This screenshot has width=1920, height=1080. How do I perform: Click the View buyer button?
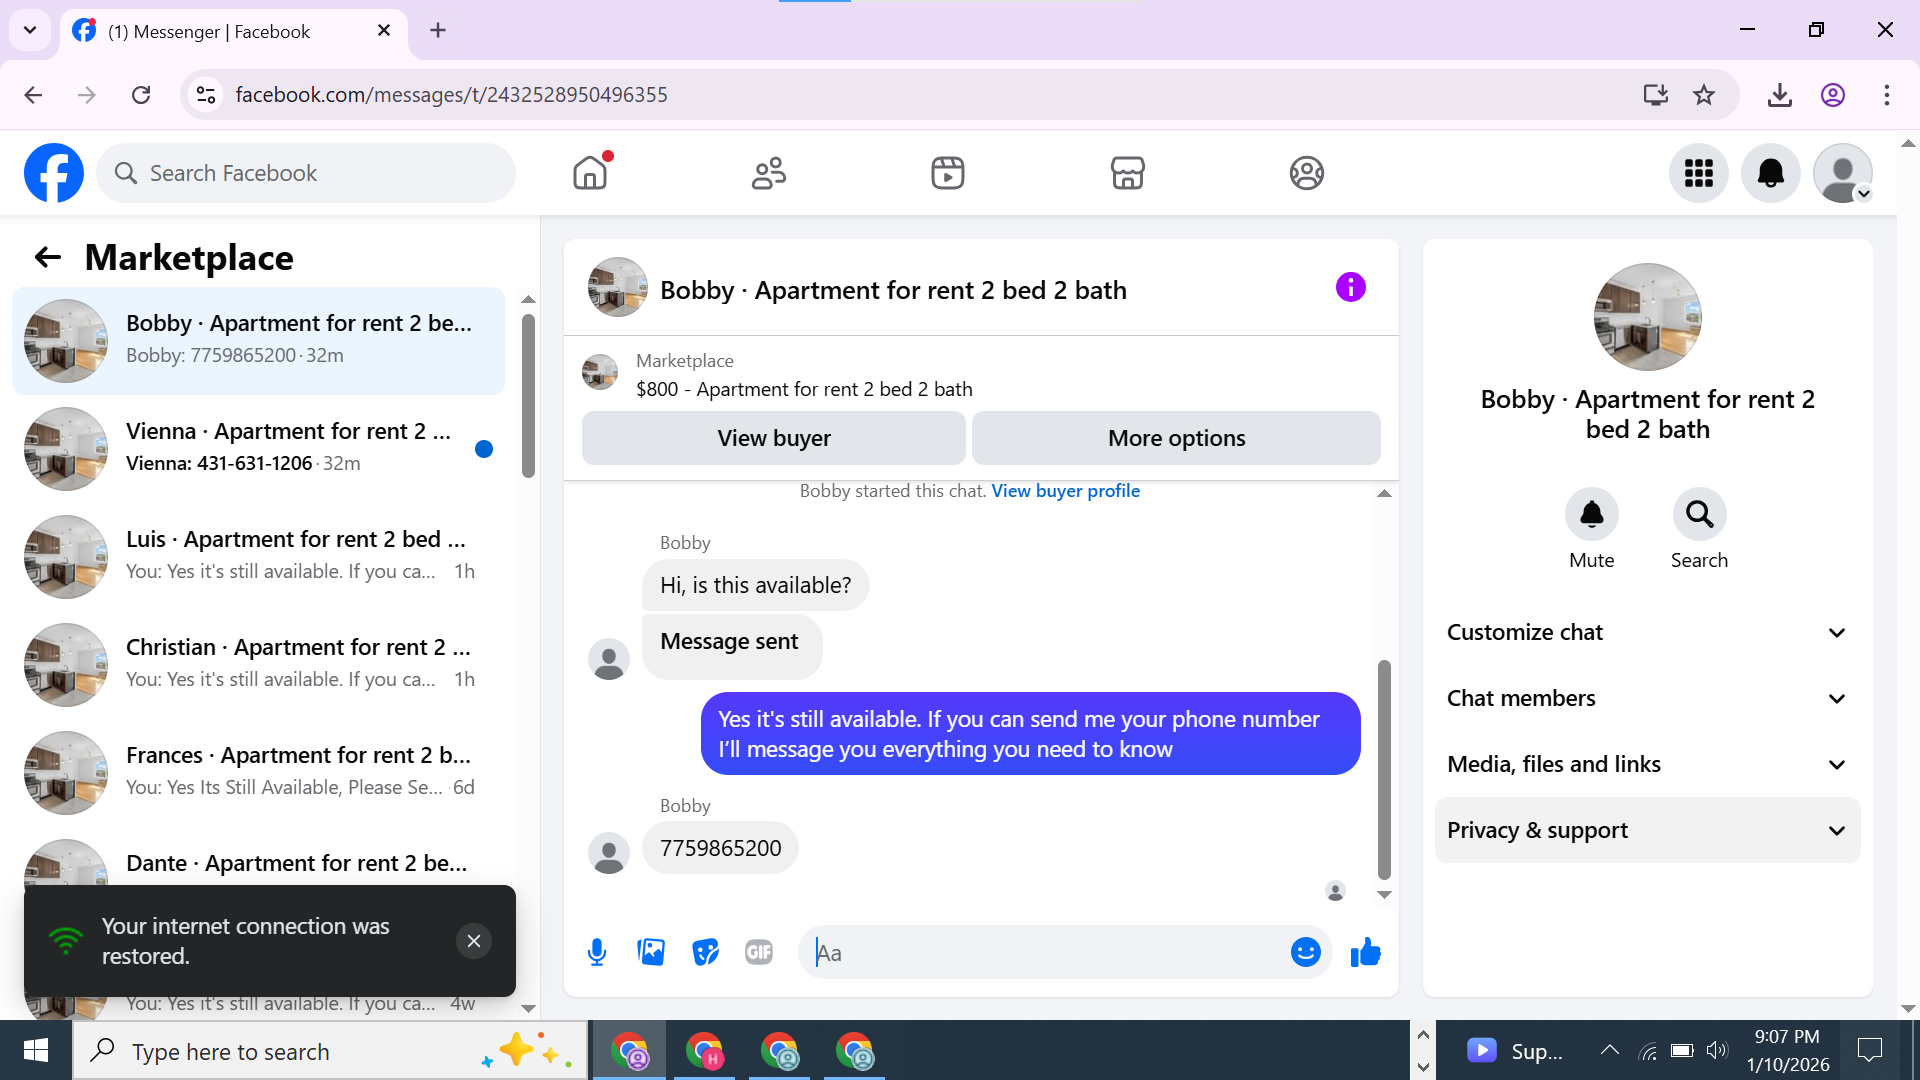773,438
